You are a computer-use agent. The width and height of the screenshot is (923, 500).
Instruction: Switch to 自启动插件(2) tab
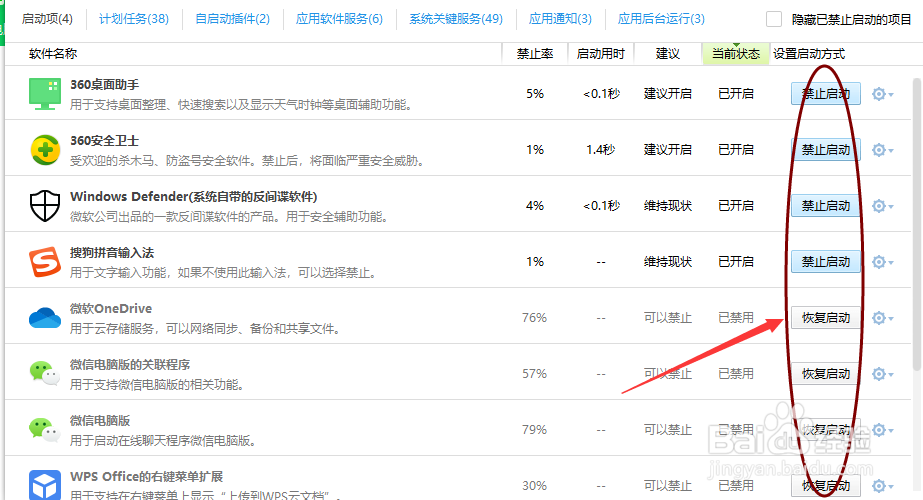click(233, 19)
